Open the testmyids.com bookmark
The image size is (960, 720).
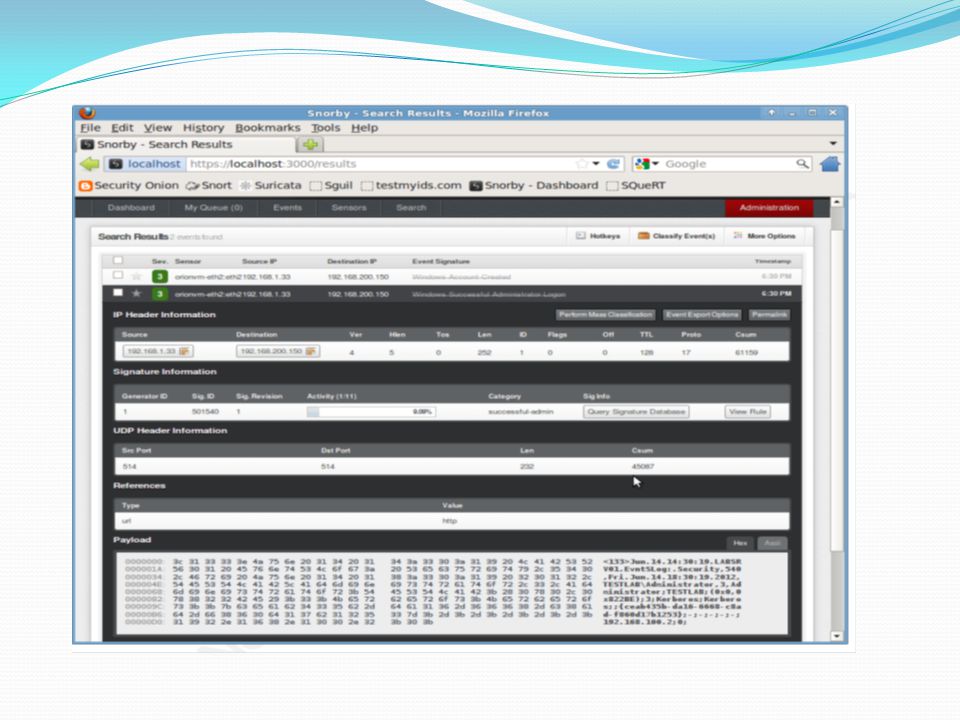tap(411, 186)
